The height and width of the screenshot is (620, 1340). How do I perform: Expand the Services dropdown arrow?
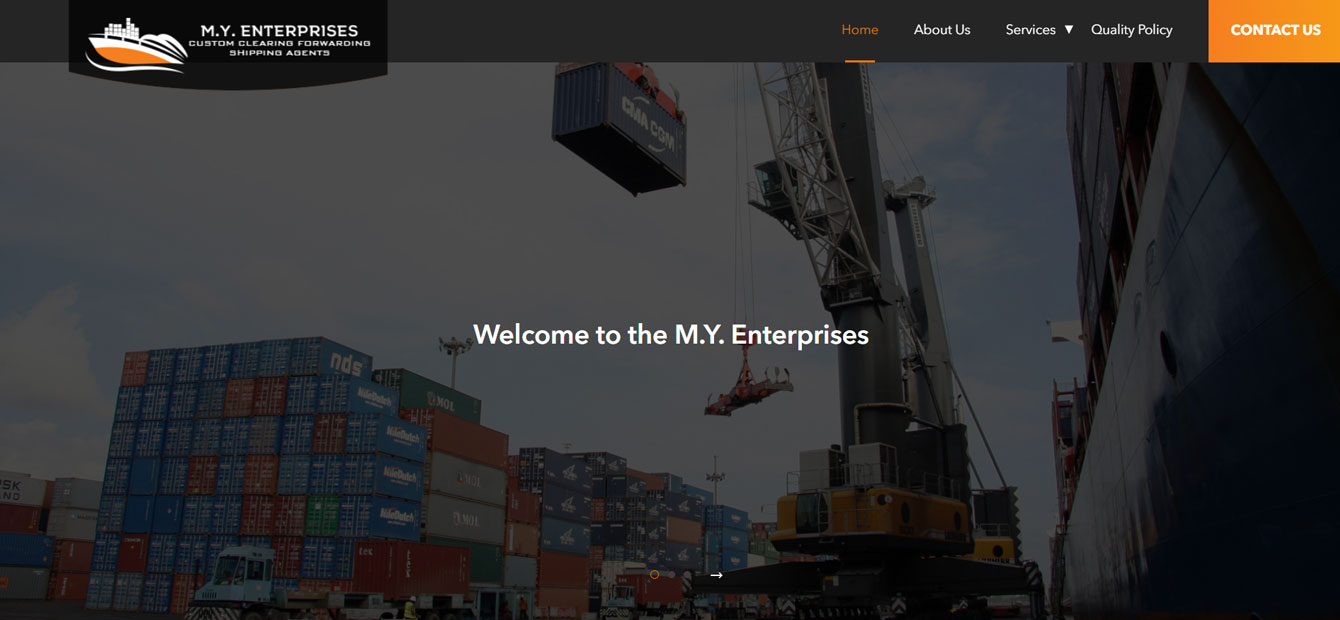(1068, 30)
